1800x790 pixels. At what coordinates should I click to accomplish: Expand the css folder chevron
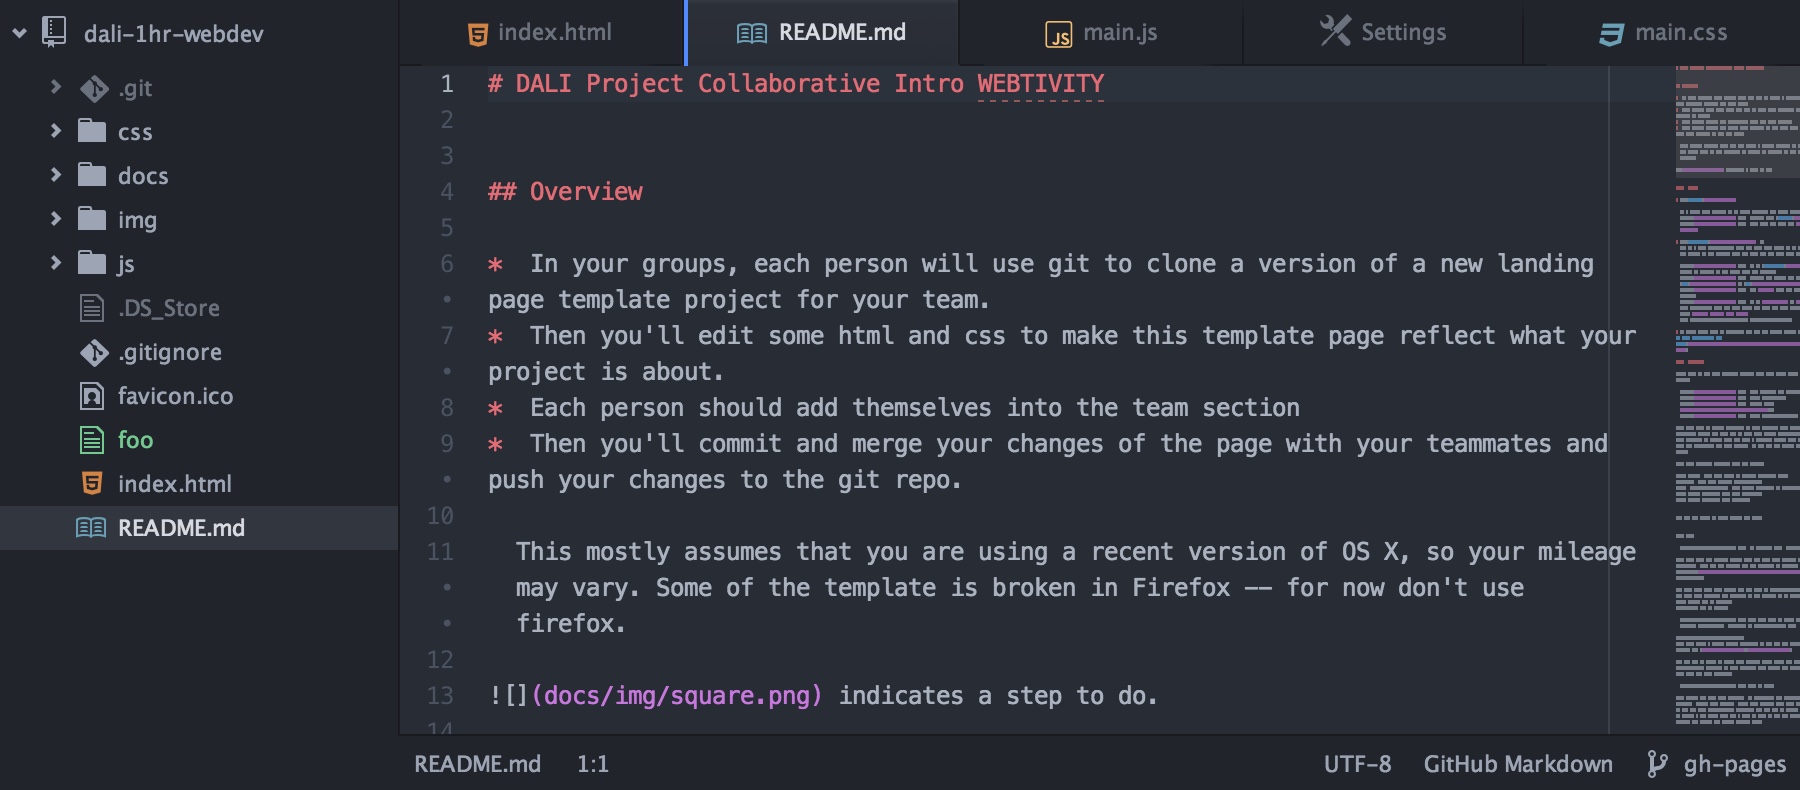click(56, 131)
